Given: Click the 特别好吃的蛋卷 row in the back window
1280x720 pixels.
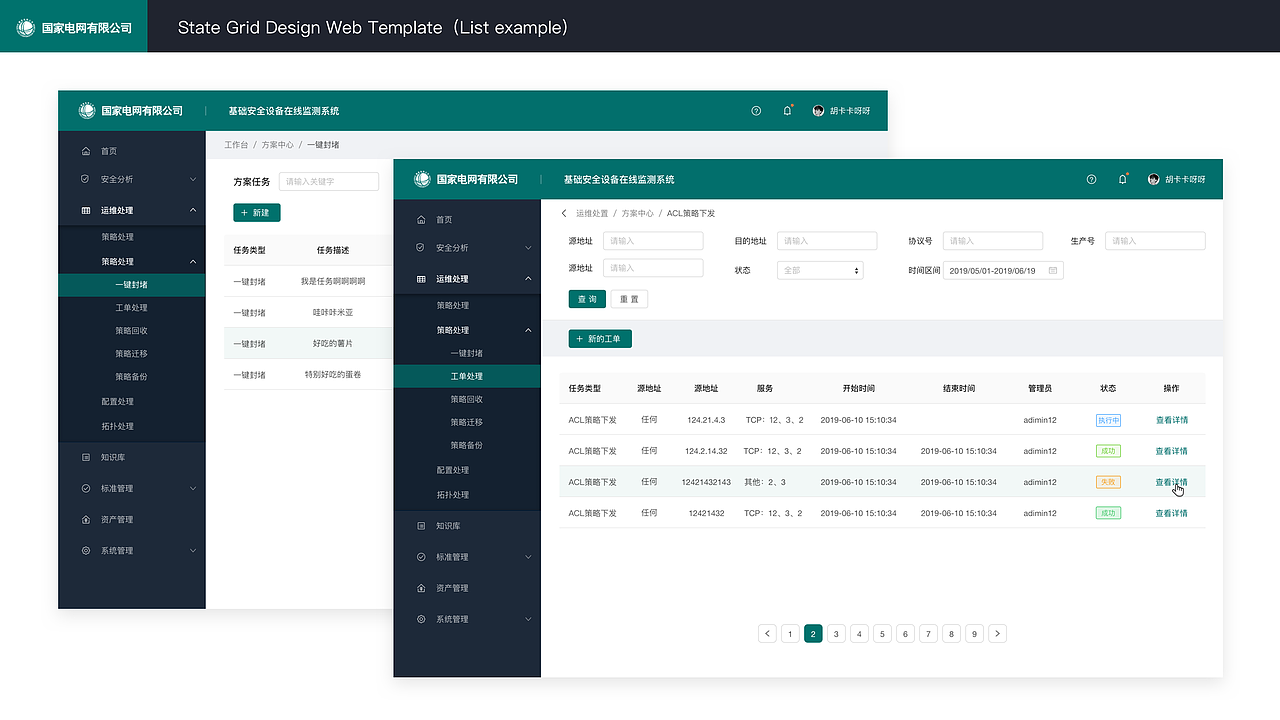Looking at the screenshot, I should pos(309,375).
